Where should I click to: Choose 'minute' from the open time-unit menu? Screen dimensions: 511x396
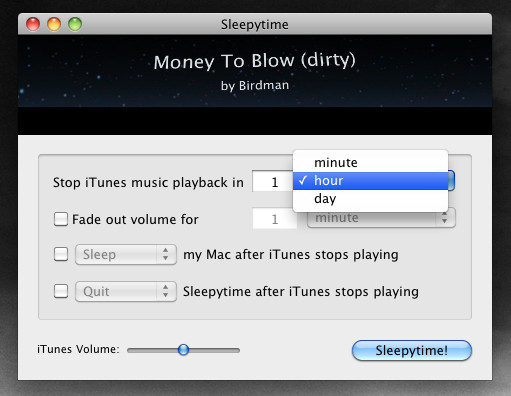click(370, 163)
